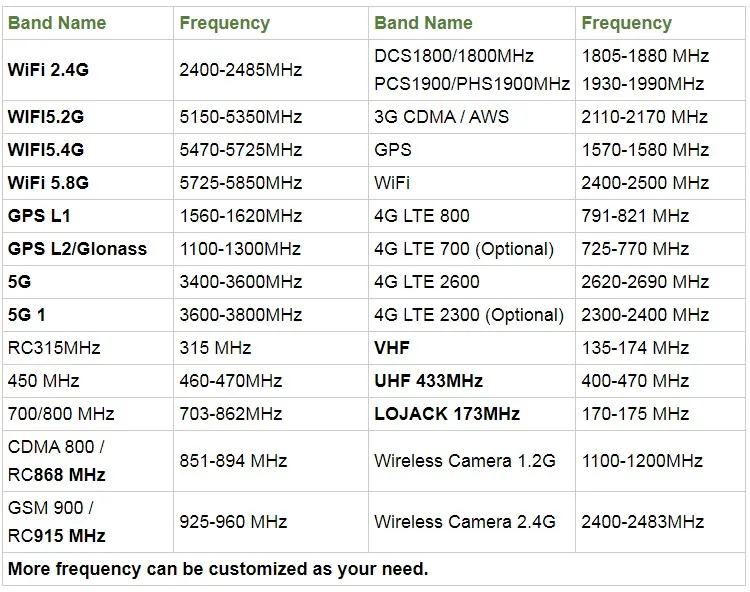The height and width of the screenshot is (592, 750).
Task: Select the 700/800 MHz band cell
Action: [x=61, y=414]
